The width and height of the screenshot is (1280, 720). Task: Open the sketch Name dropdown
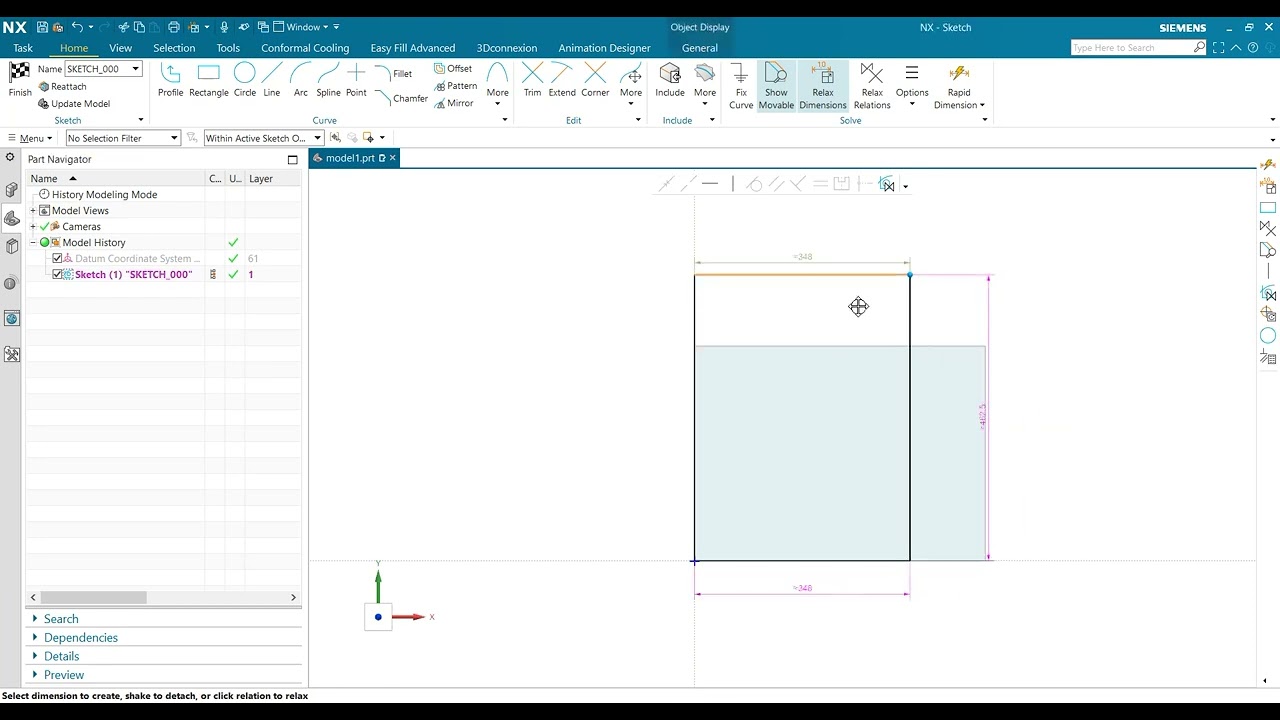[x=135, y=69]
